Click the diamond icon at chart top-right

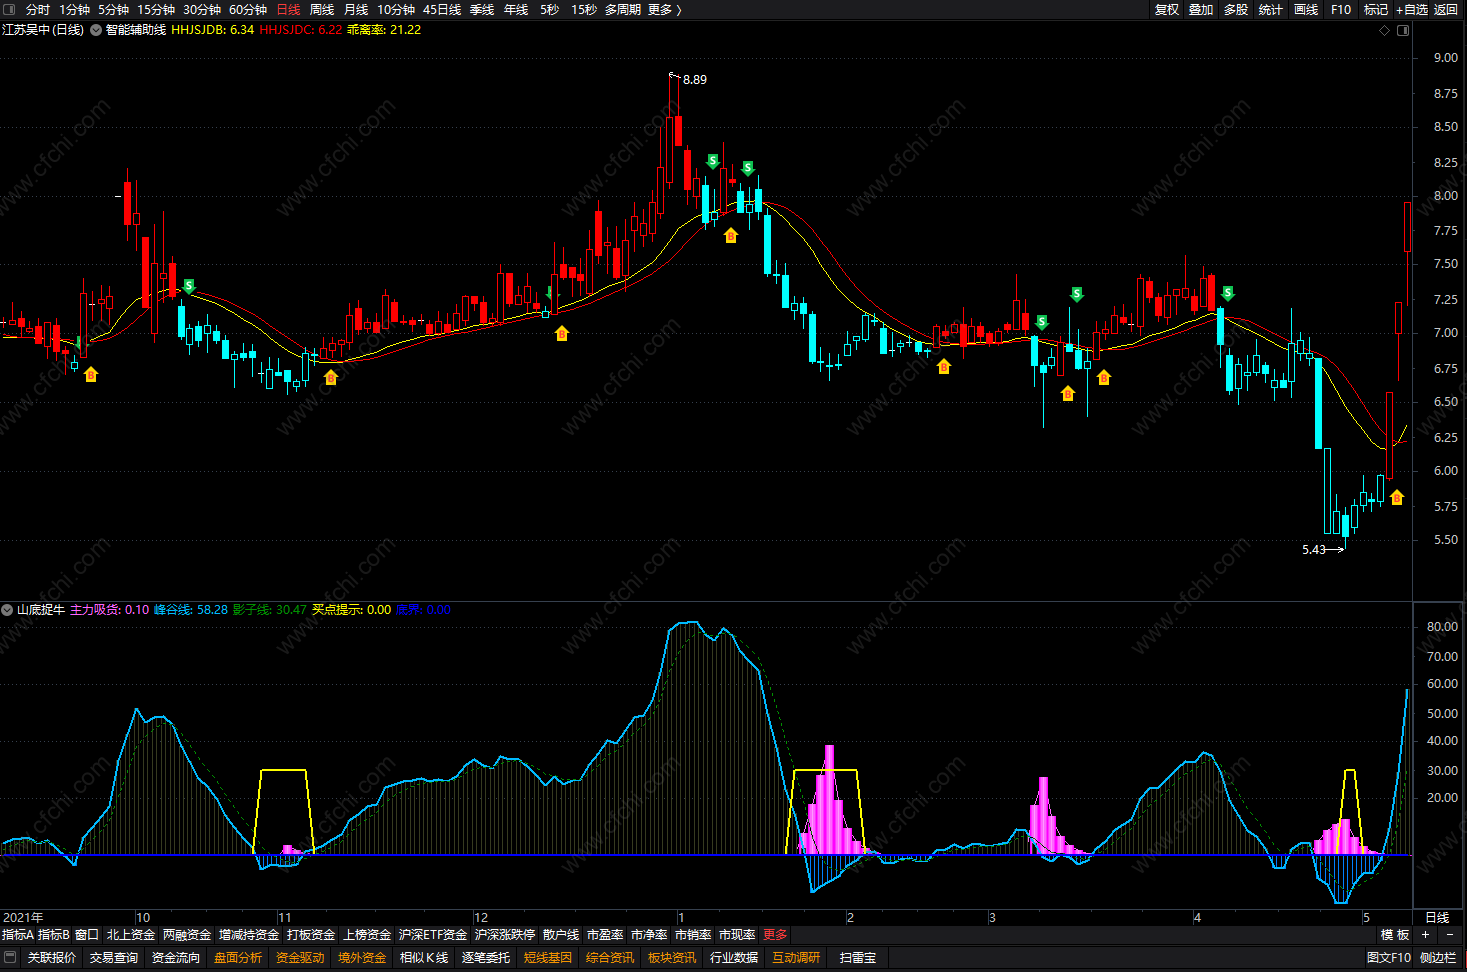(x=1384, y=30)
